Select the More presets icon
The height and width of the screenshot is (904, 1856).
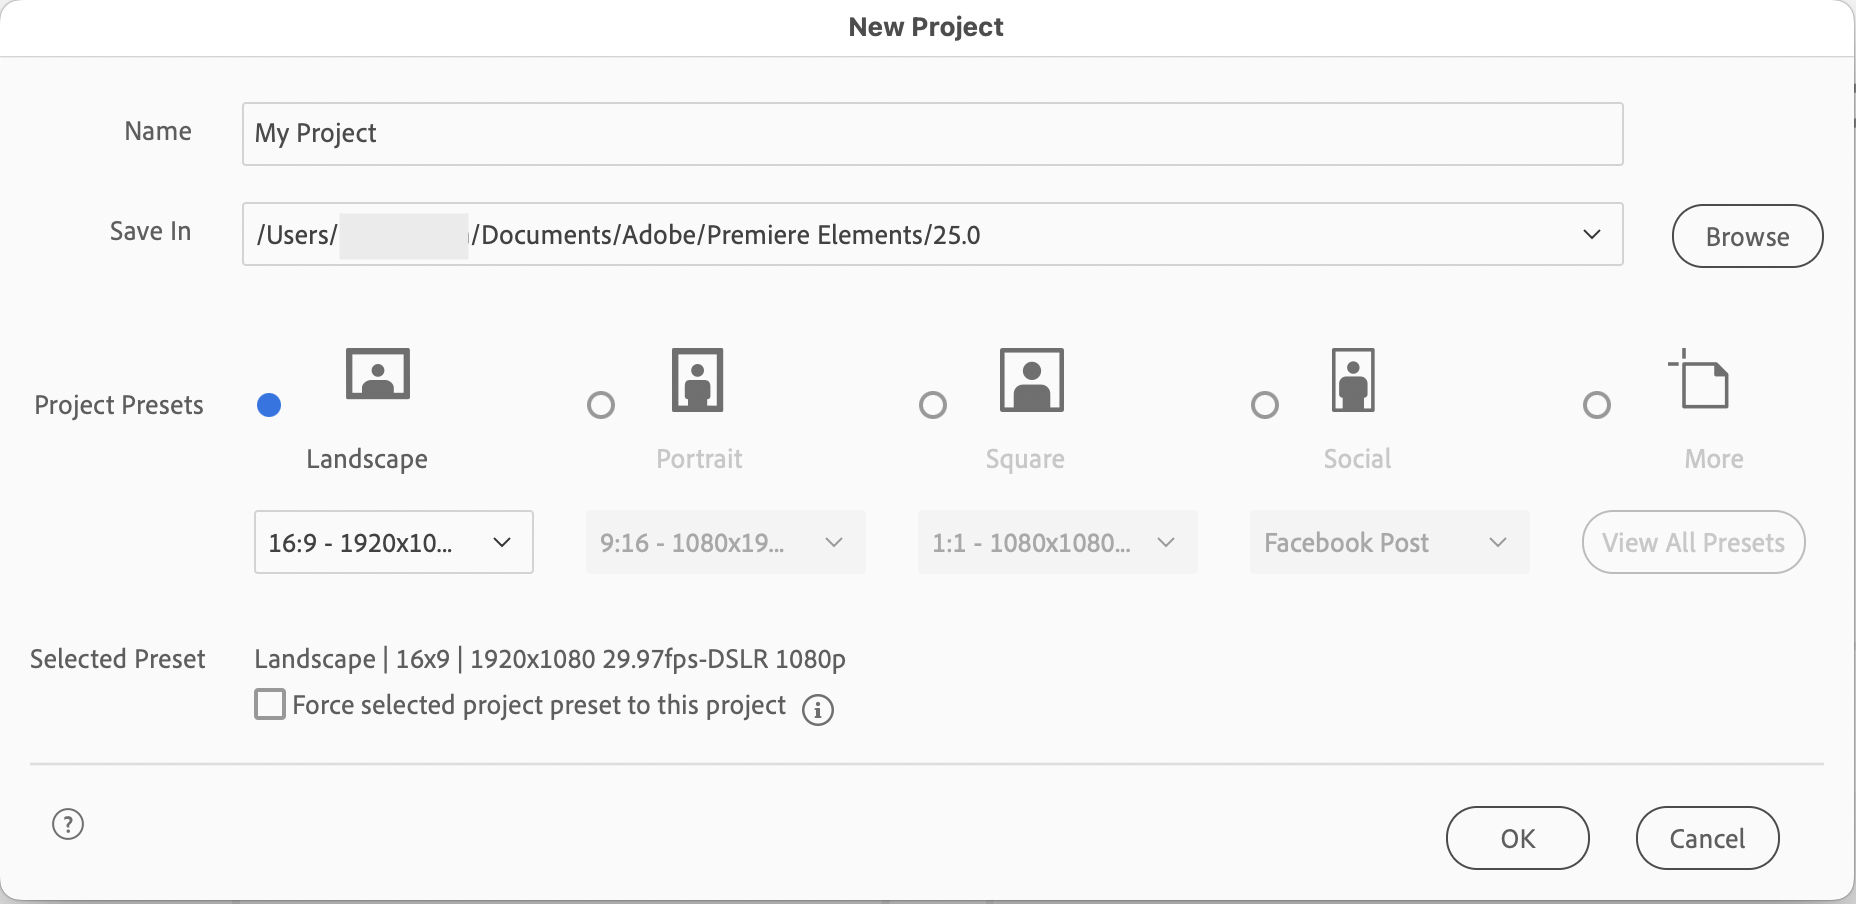click(x=1702, y=378)
